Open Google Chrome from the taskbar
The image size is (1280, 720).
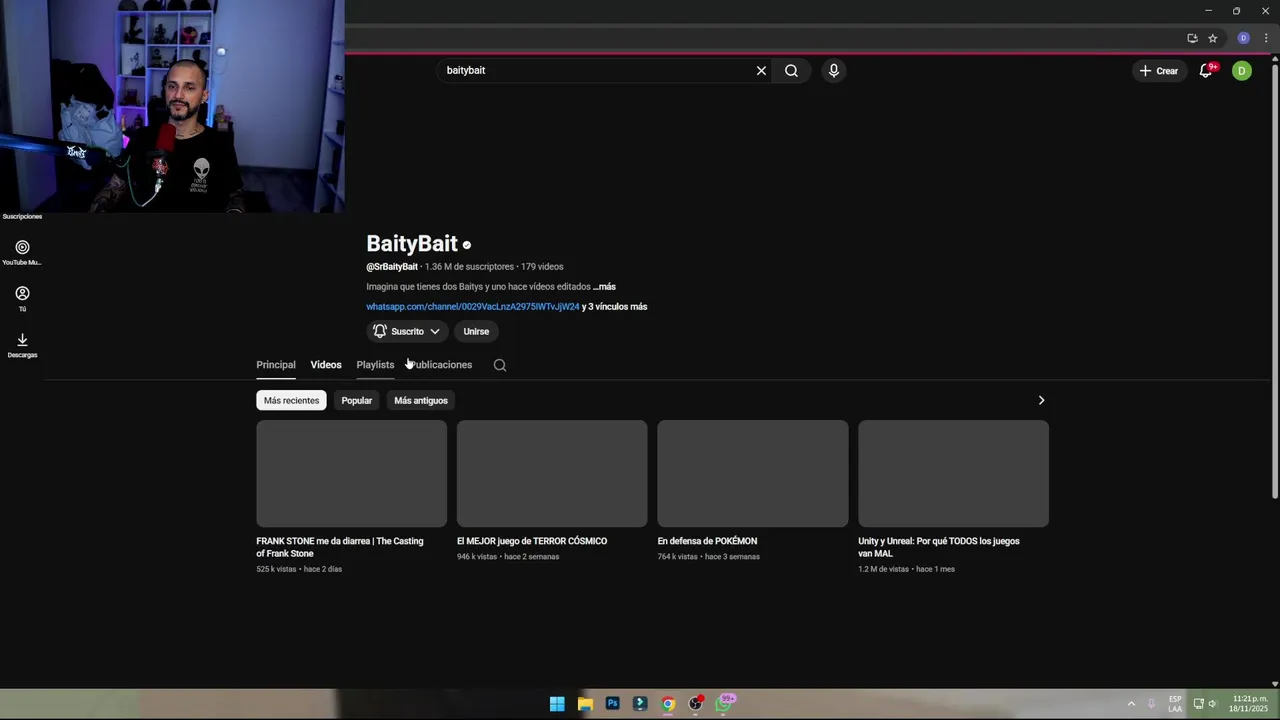(668, 704)
